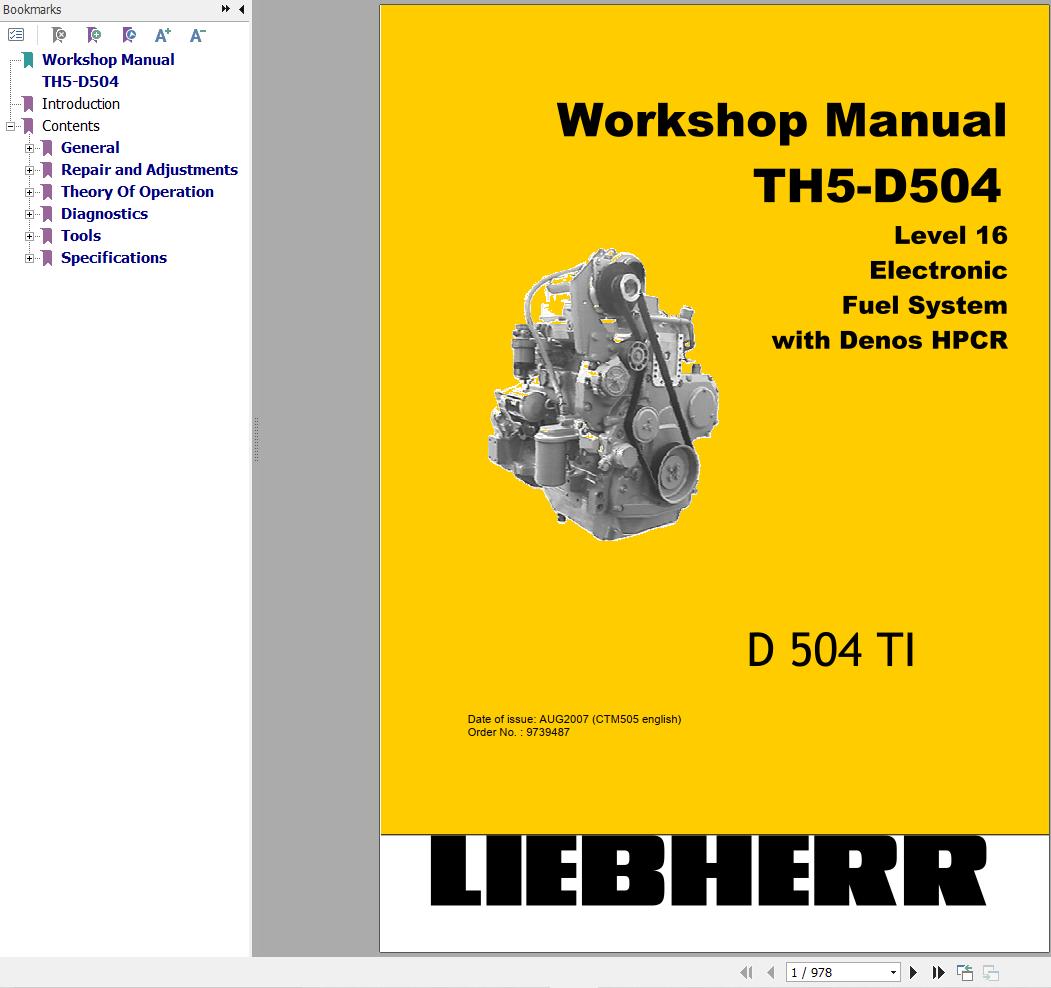
Task: Click the set bookmark destination icon
Action: pyautogui.click(x=129, y=34)
